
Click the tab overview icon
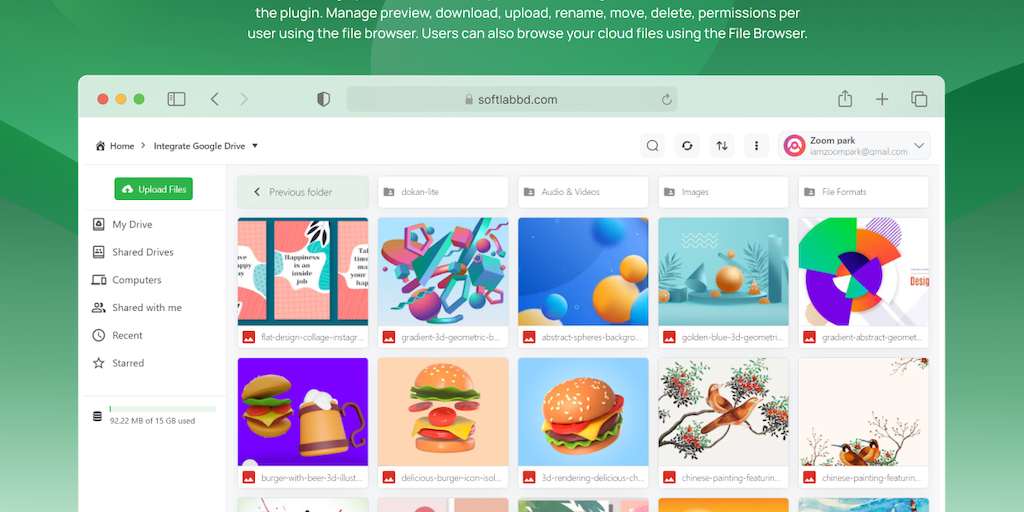[919, 99]
